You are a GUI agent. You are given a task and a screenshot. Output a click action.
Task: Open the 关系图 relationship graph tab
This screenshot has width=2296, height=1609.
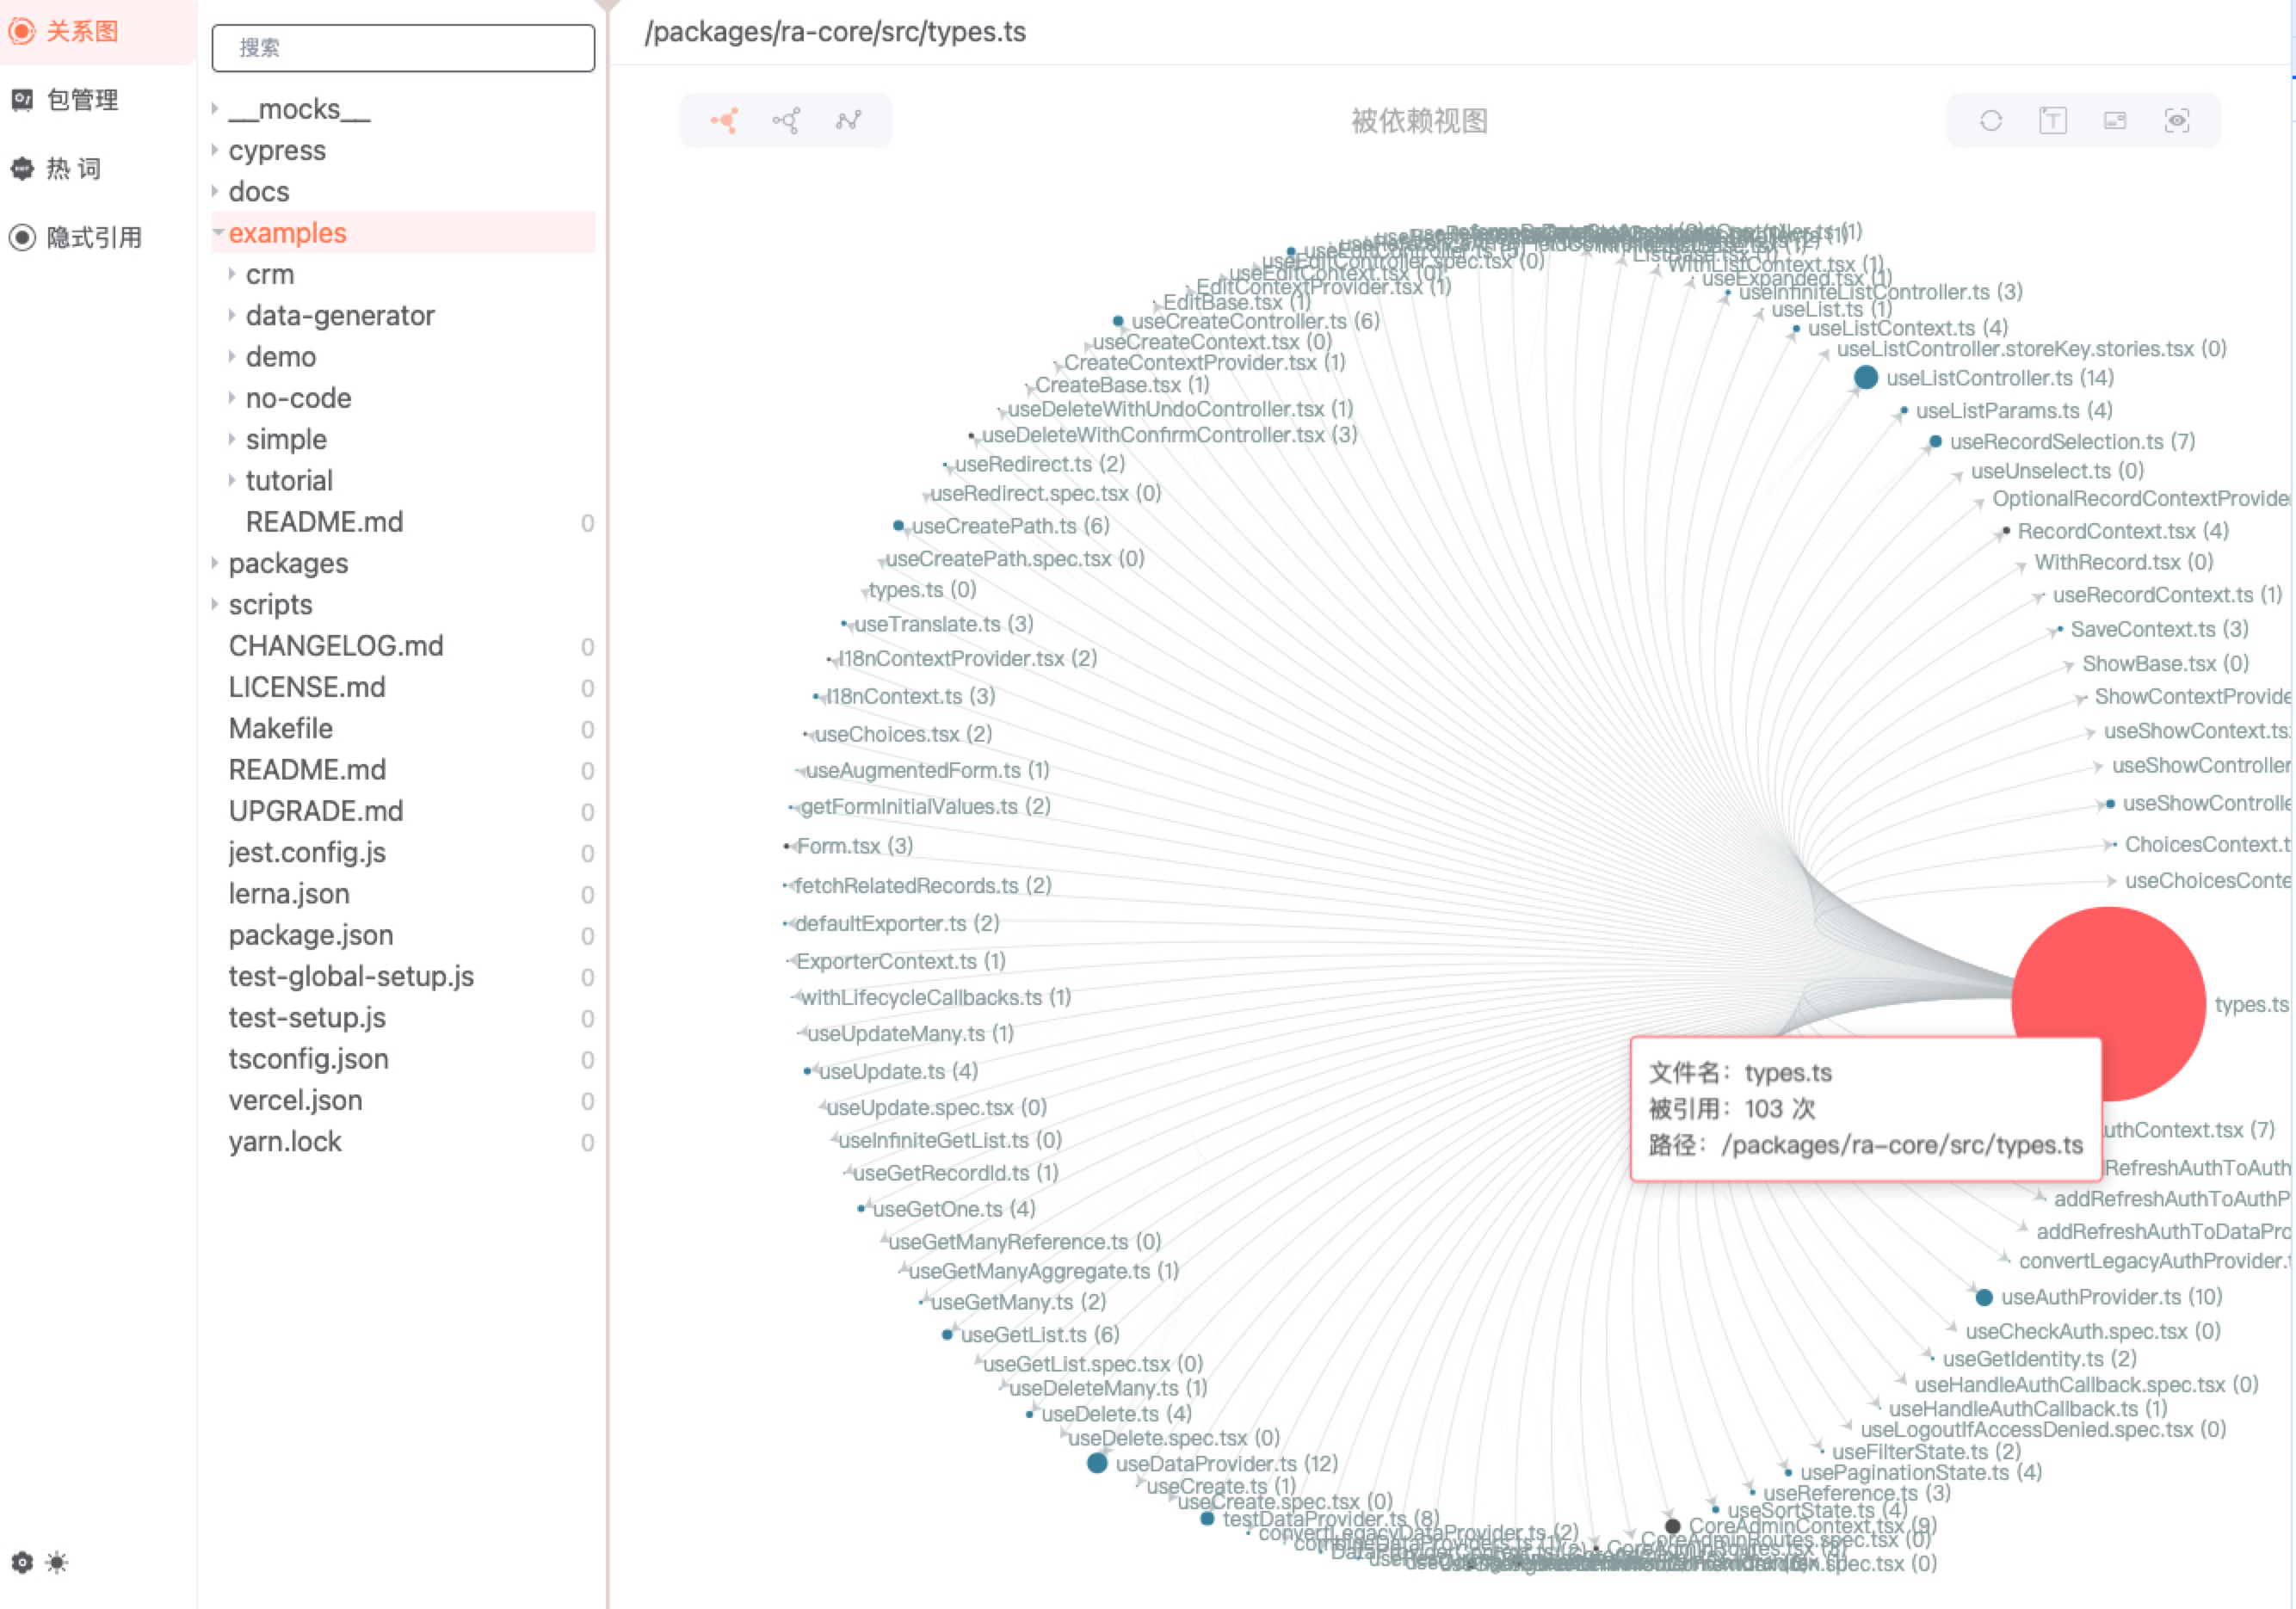82,32
